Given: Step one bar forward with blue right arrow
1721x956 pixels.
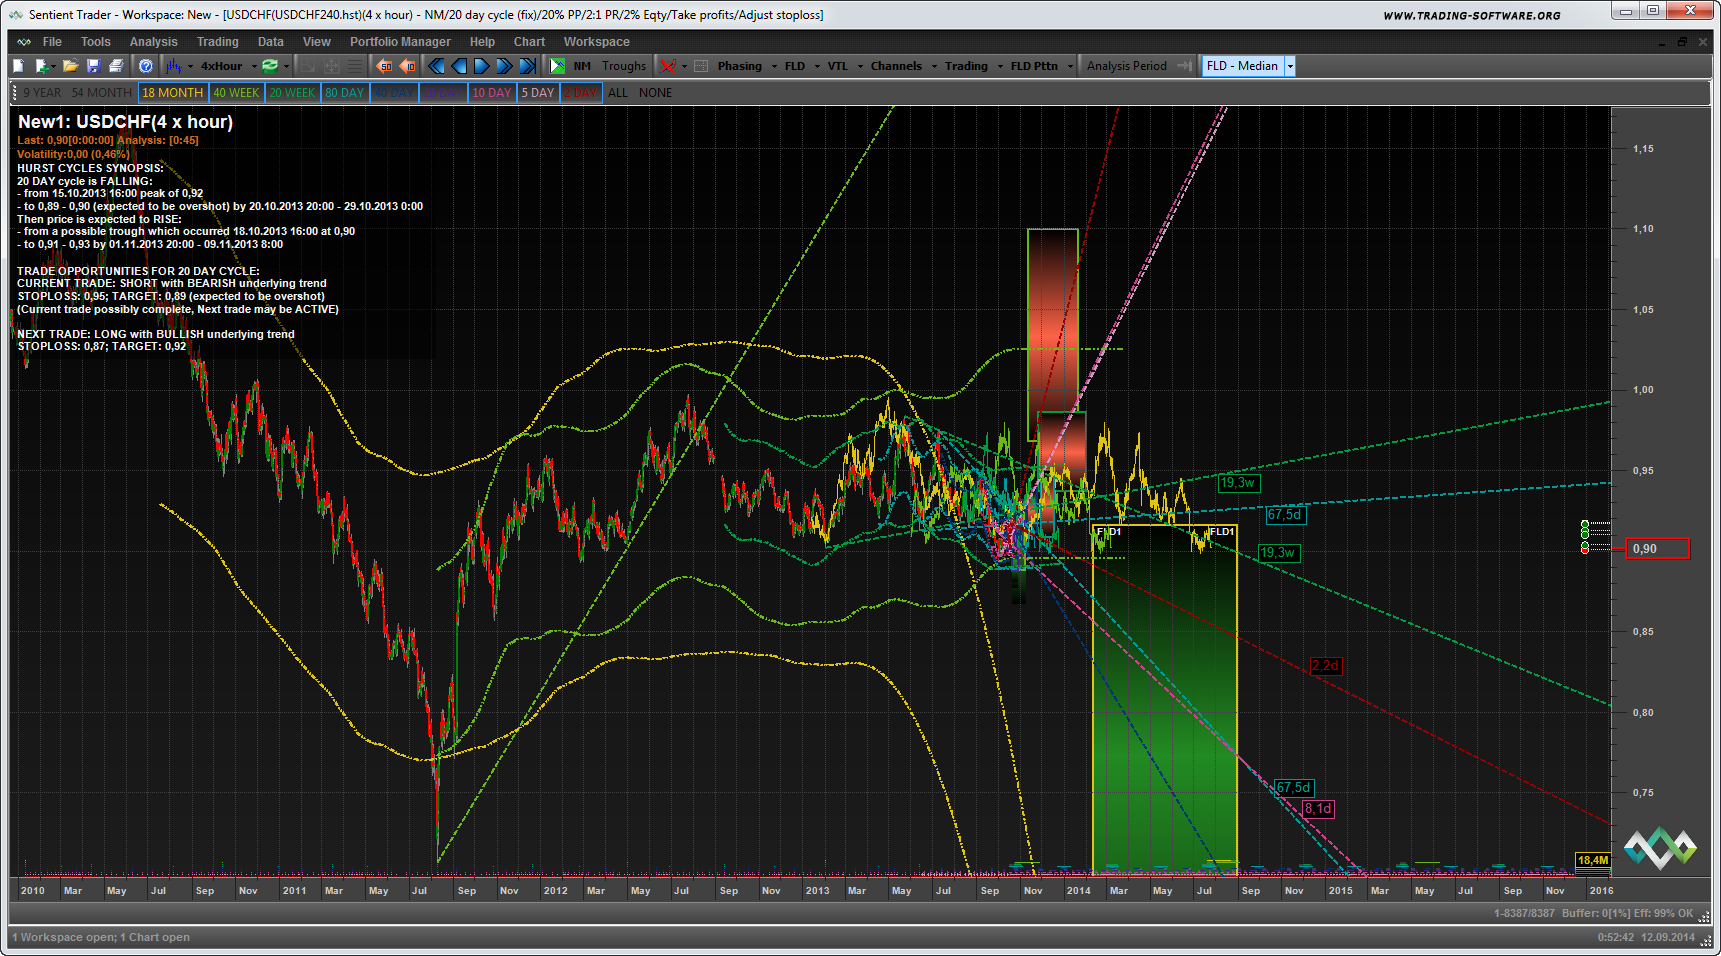Looking at the screenshot, I should (x=481, y=66).
